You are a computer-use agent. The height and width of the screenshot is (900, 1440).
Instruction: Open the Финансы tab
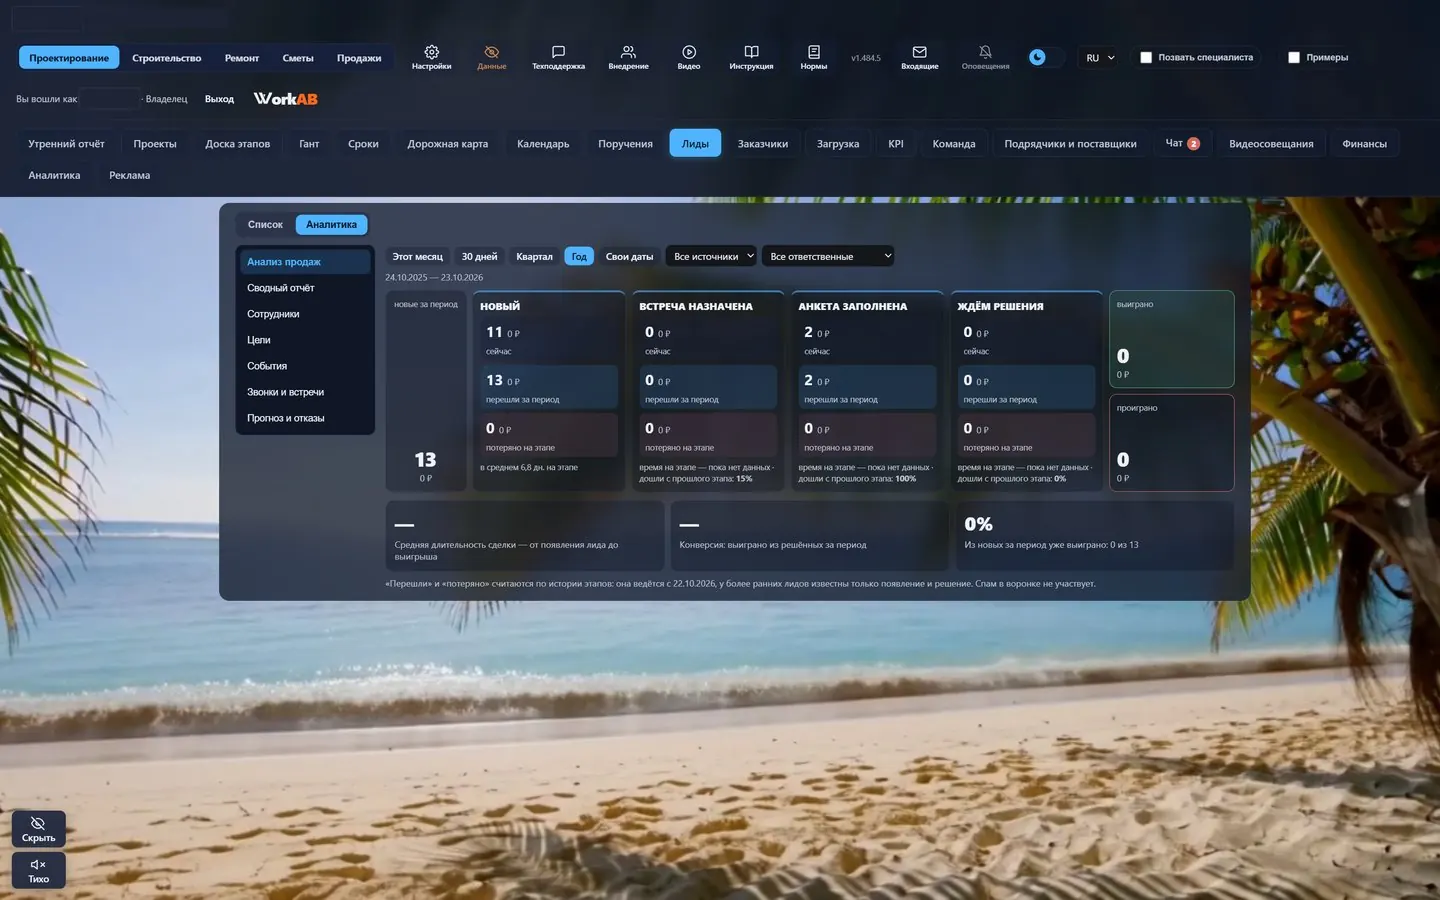1364,143
